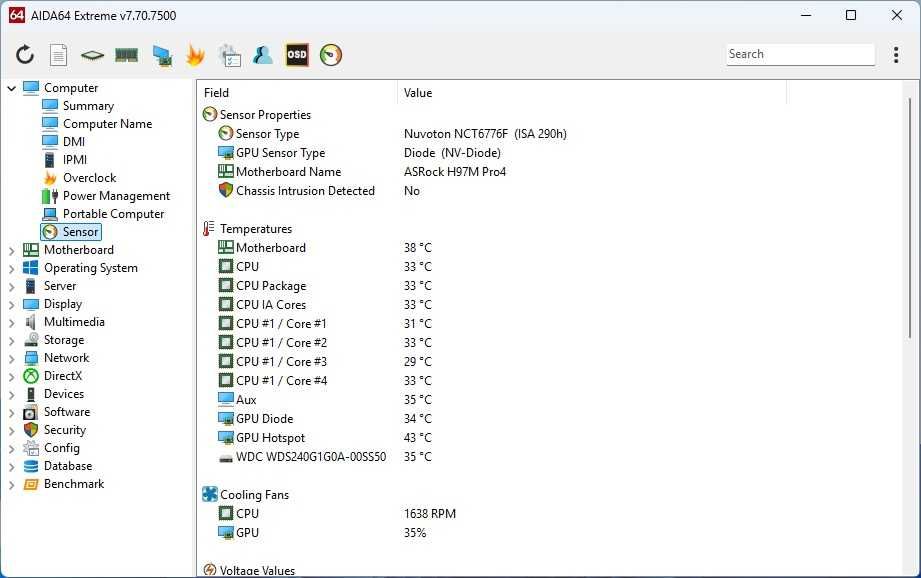Open the IPMI tree item

[x=75, y=160]
